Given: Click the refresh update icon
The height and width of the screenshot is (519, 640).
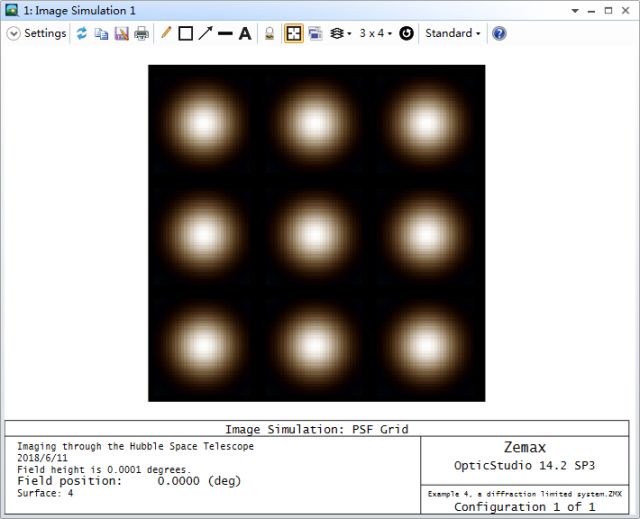Looking at the screenshot, I should coord(82,33).
